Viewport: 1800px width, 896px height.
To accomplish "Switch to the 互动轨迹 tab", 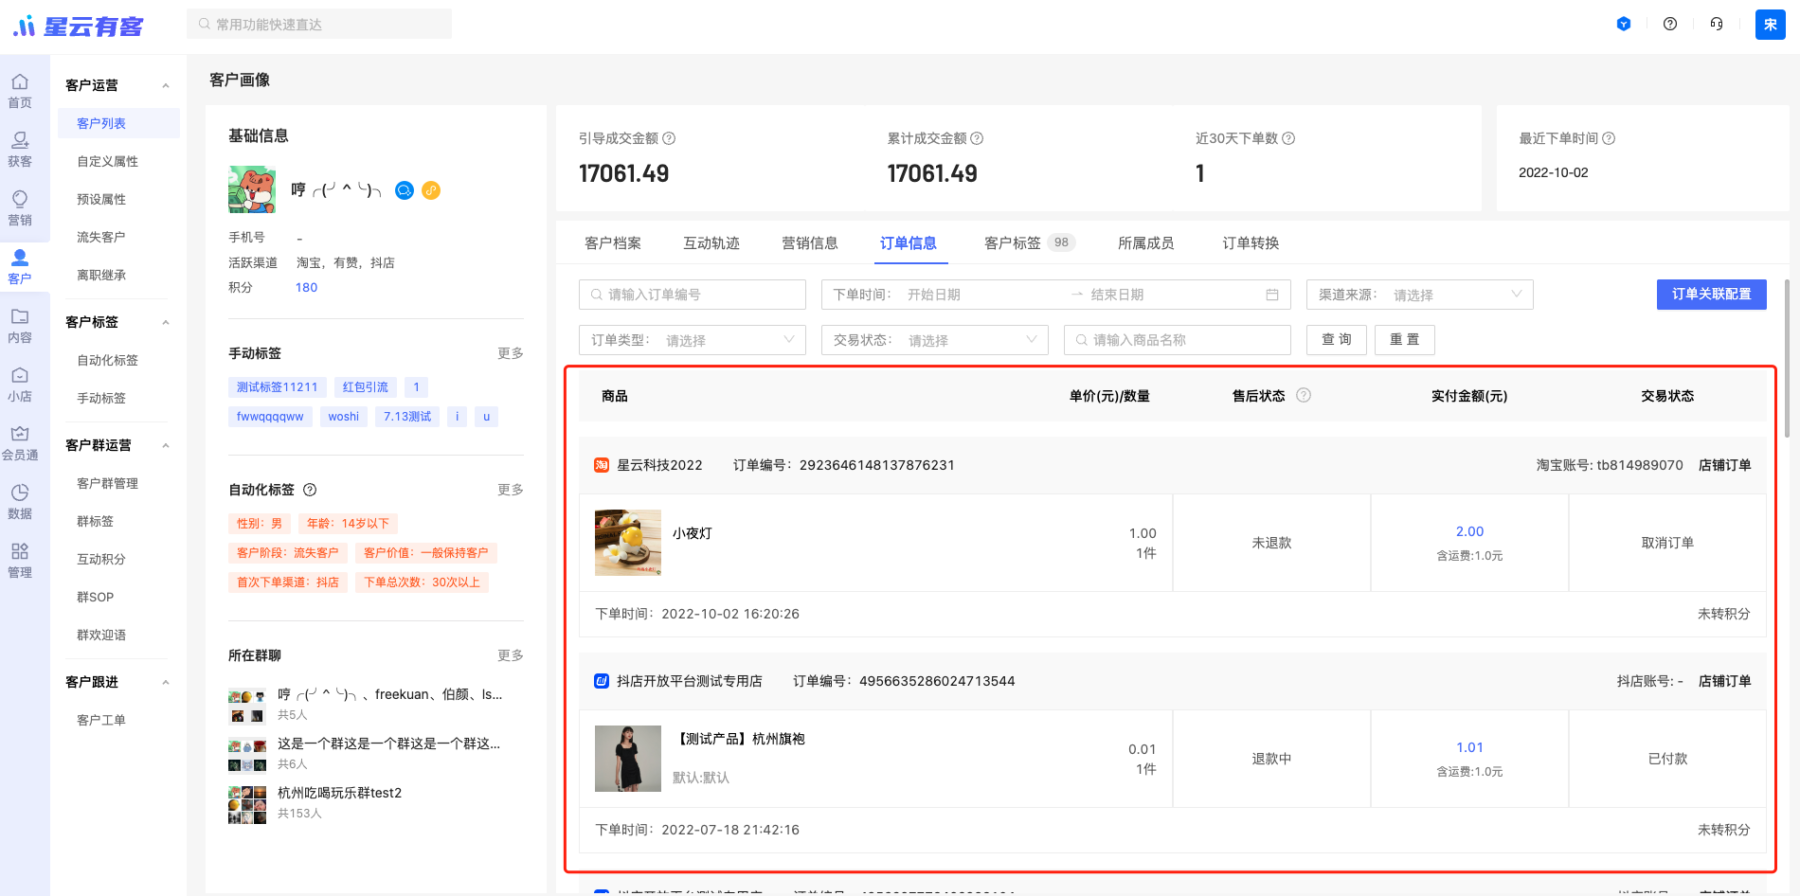I will [711, 243].
